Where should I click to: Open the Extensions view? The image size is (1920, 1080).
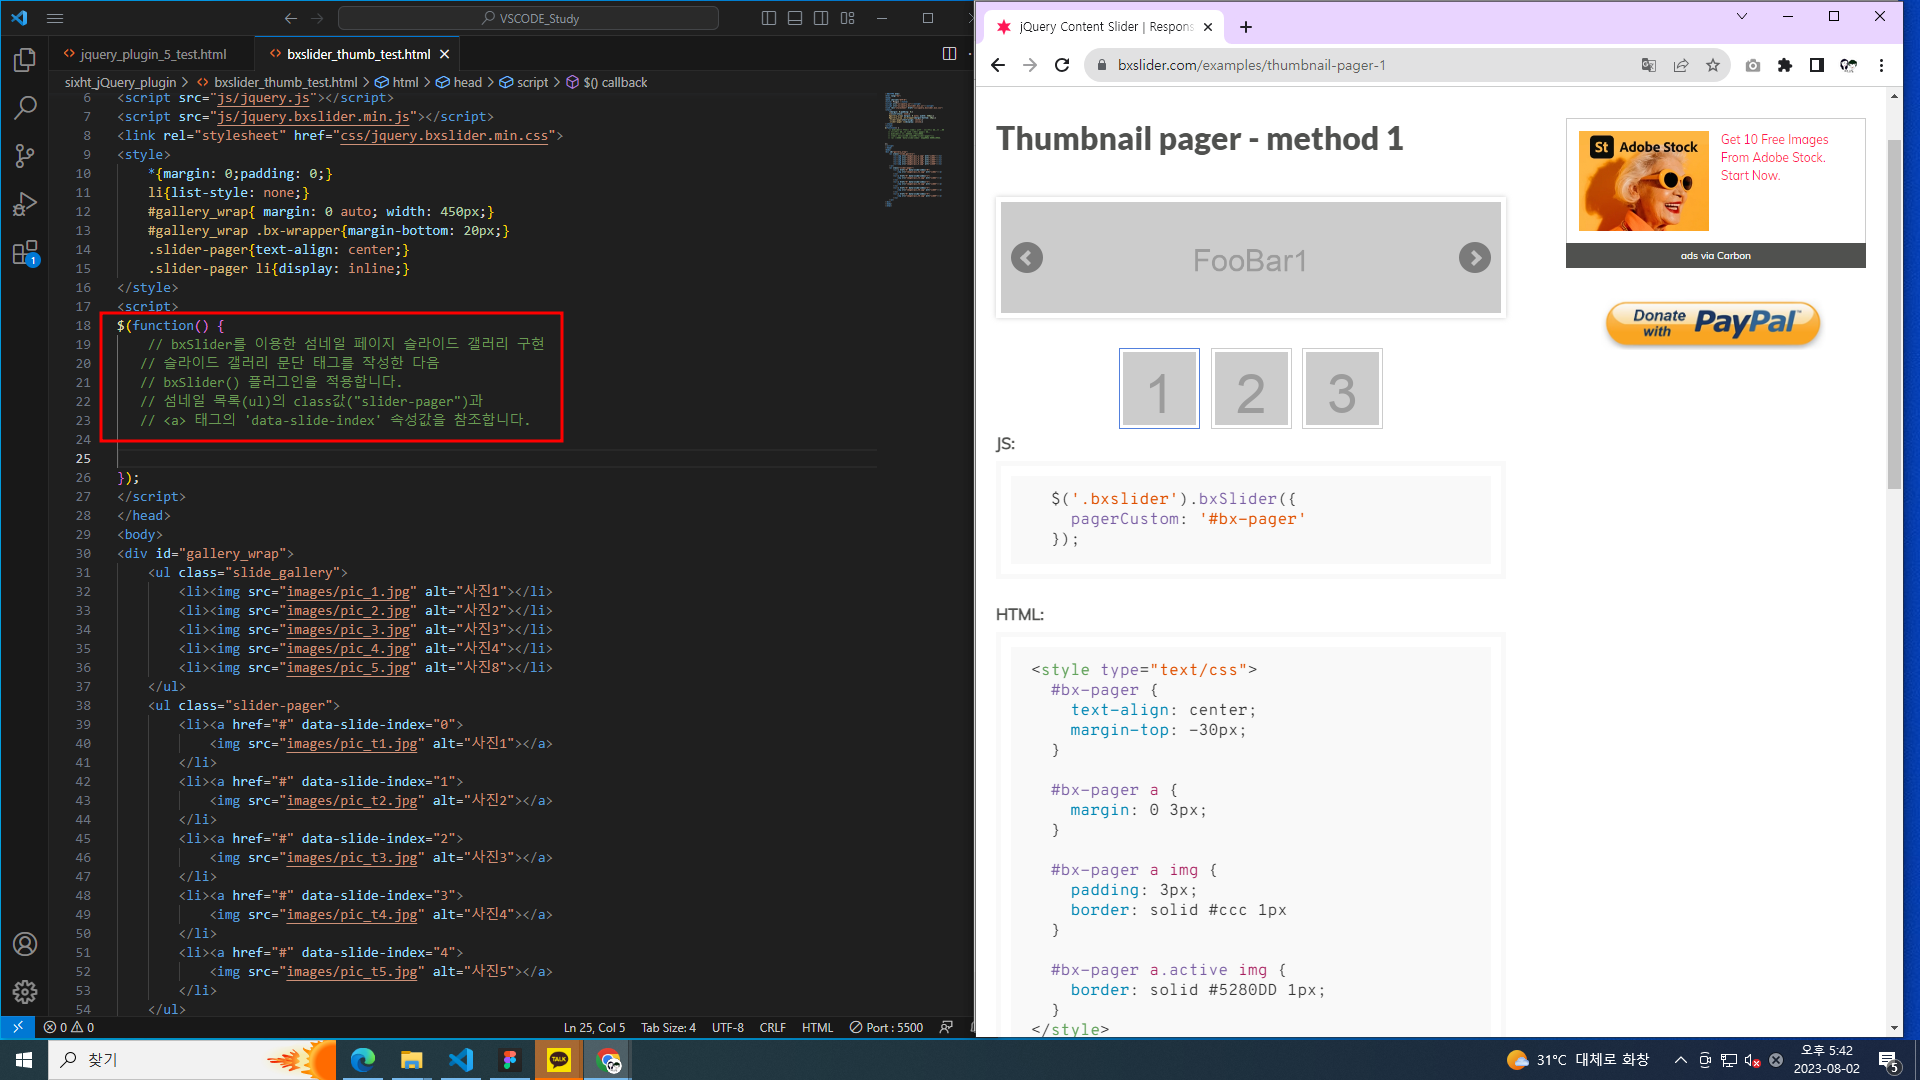pos(25,252)
